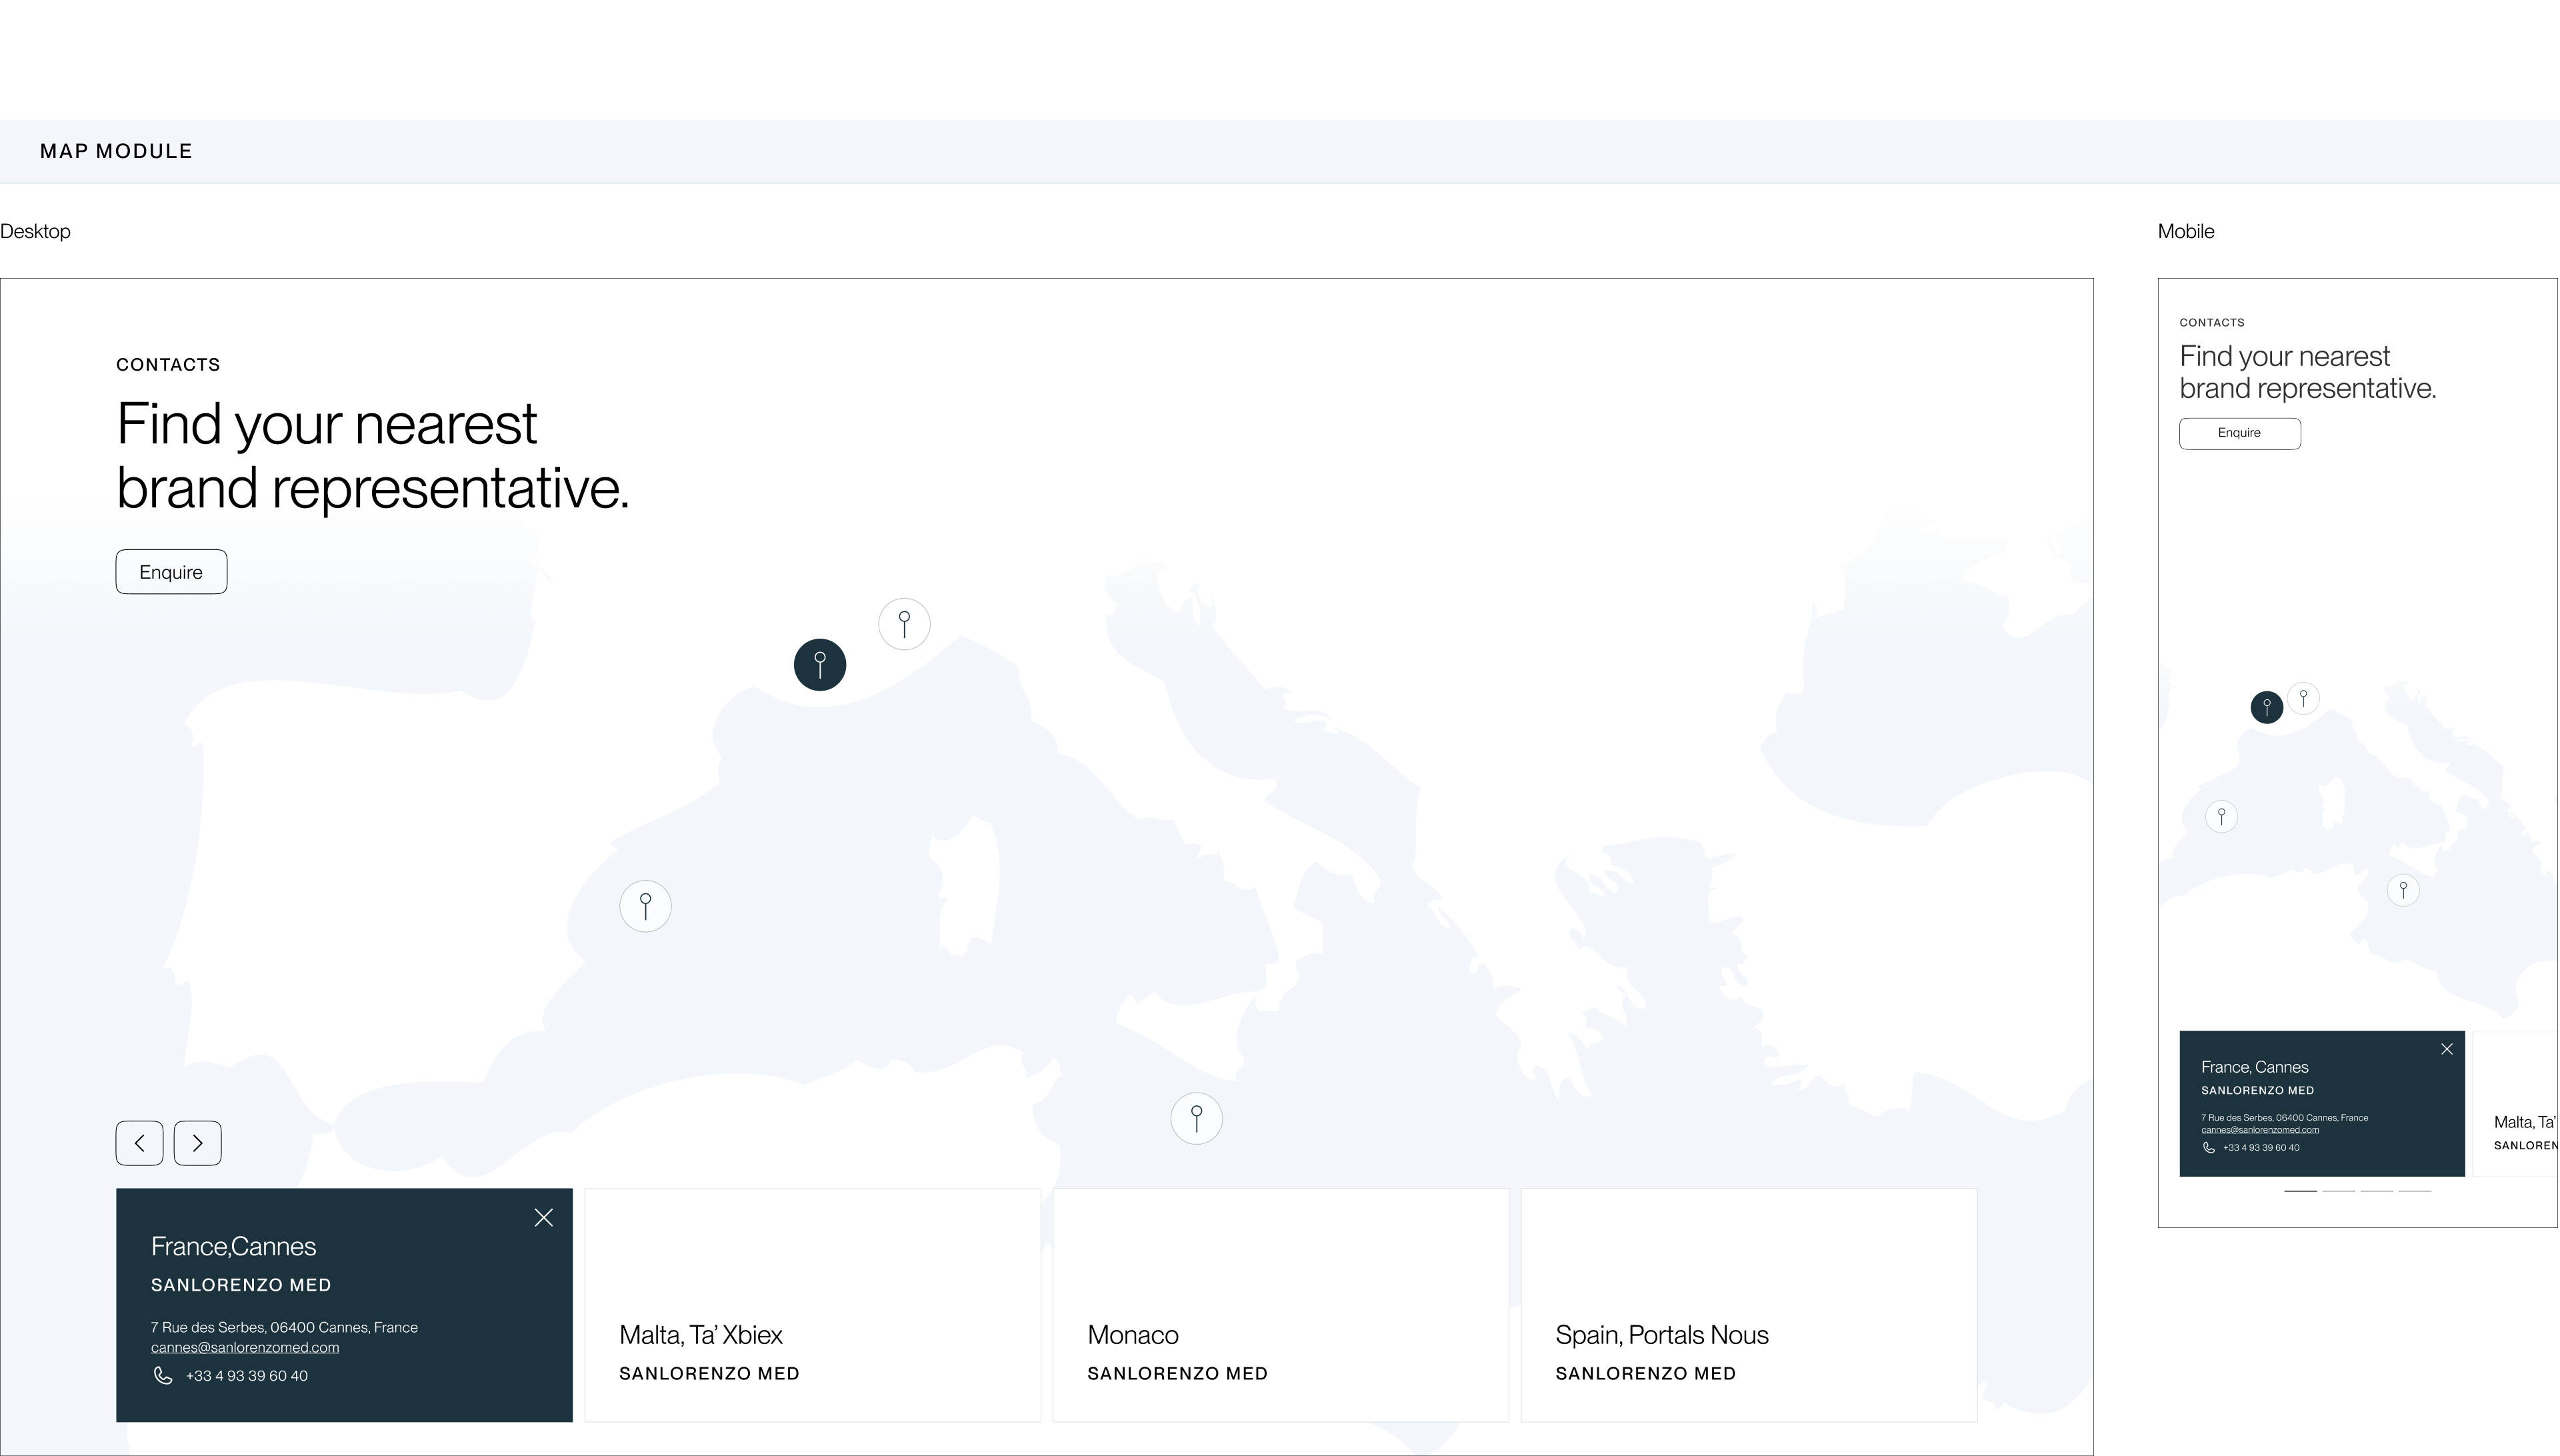The width and height of the screenshot is (2560, 1456).
Task: Open the Monaco location card
Action: [1280, 1305]
